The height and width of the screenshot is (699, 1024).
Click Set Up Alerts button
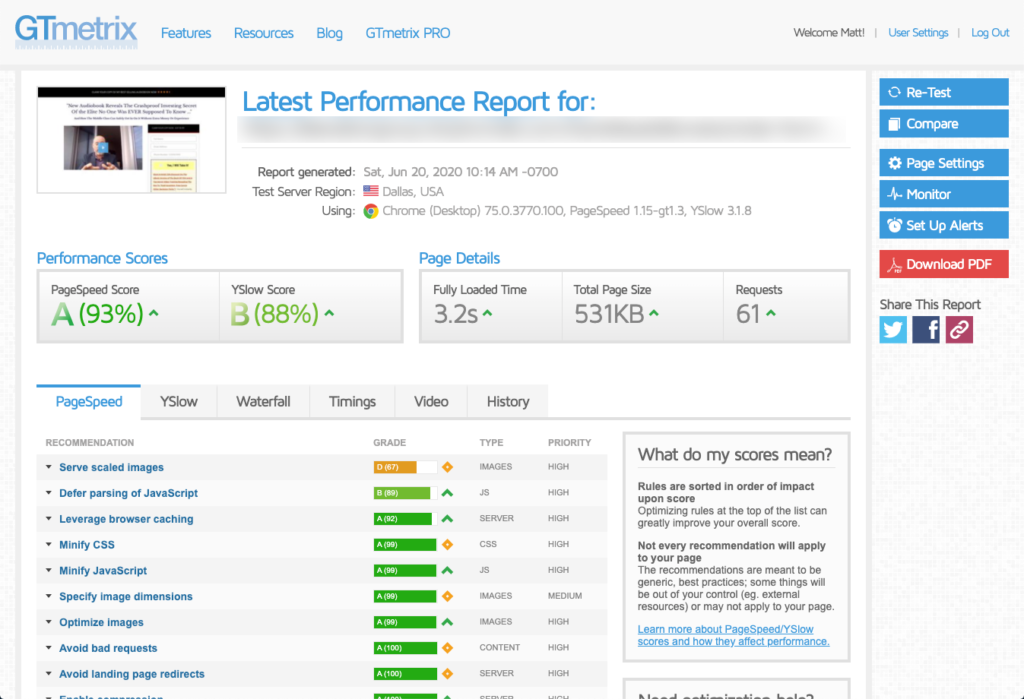click(944, 225)
